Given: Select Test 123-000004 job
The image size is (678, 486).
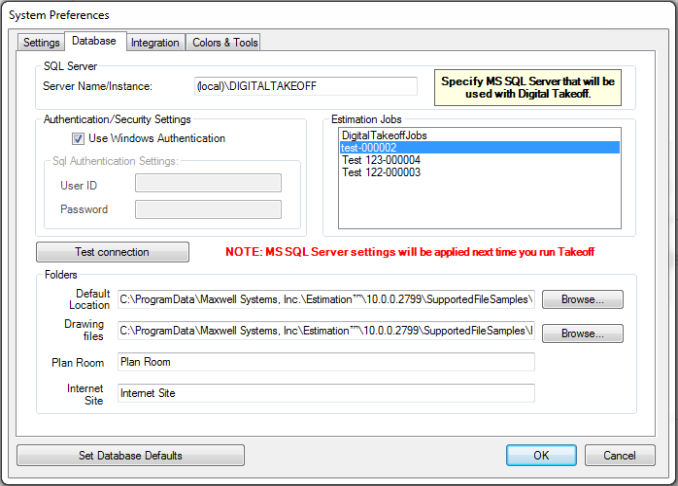Looking at the screenshot, I should [x=480, y=160].
